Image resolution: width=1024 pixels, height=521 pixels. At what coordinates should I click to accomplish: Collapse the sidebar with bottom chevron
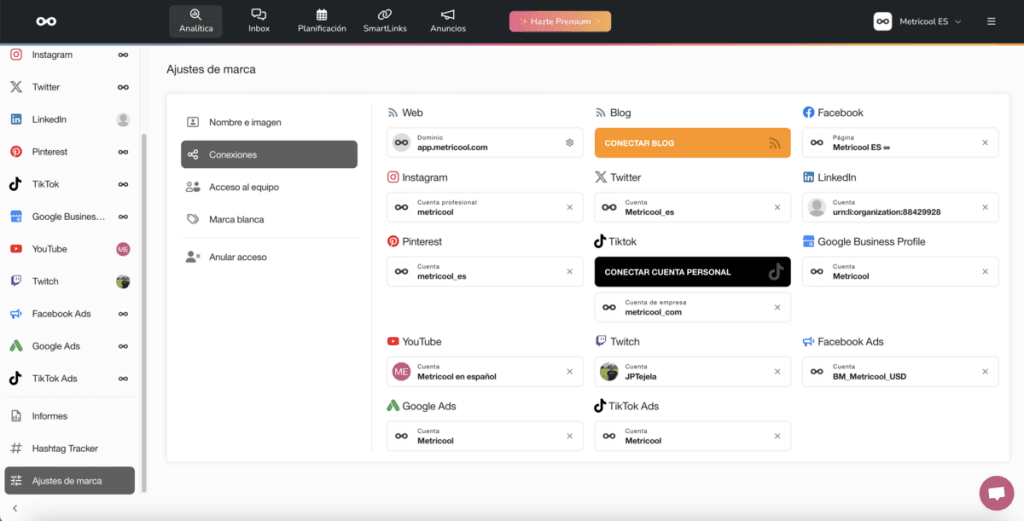click(15, 508)
